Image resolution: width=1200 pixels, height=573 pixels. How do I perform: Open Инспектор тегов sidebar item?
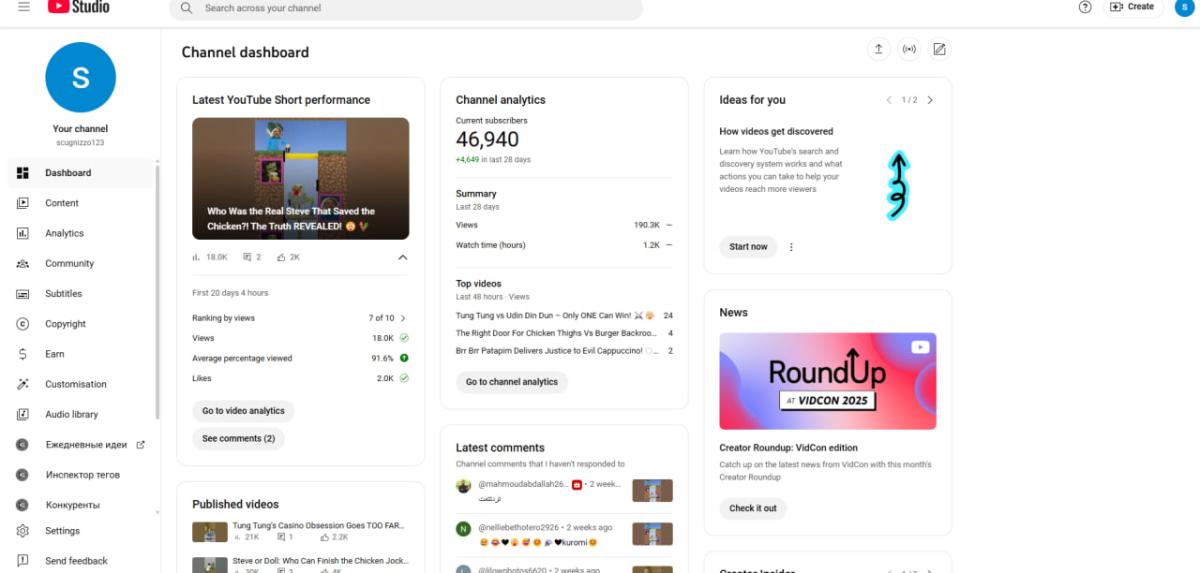coord(80,475)
